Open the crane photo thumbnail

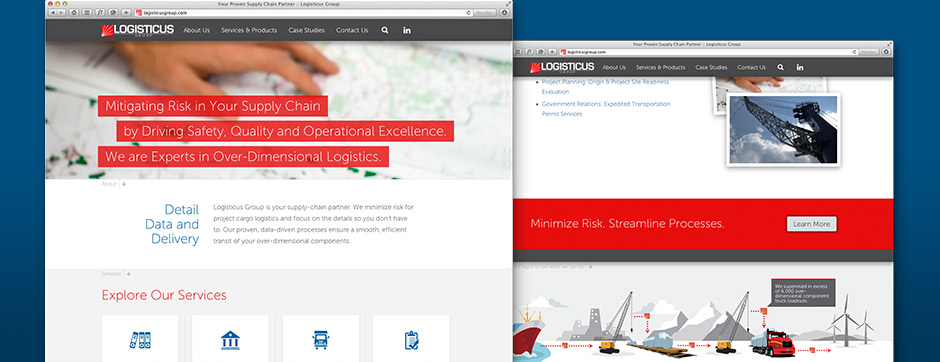[783, 129]
